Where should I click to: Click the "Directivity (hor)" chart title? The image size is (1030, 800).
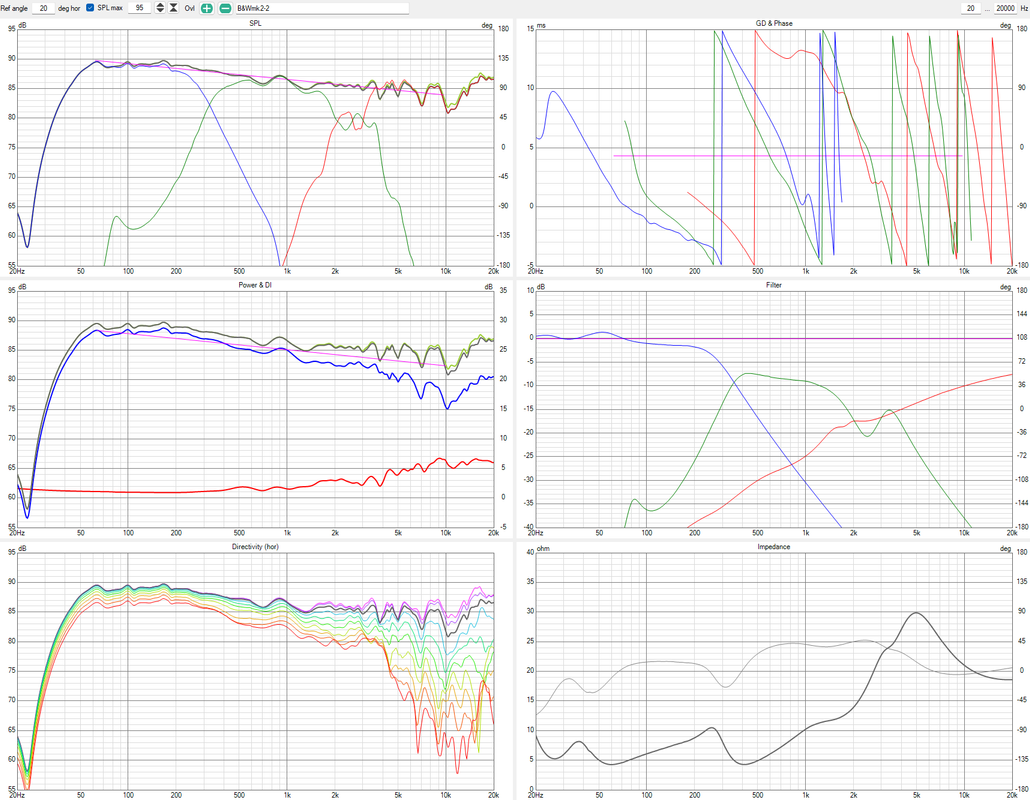255,547
